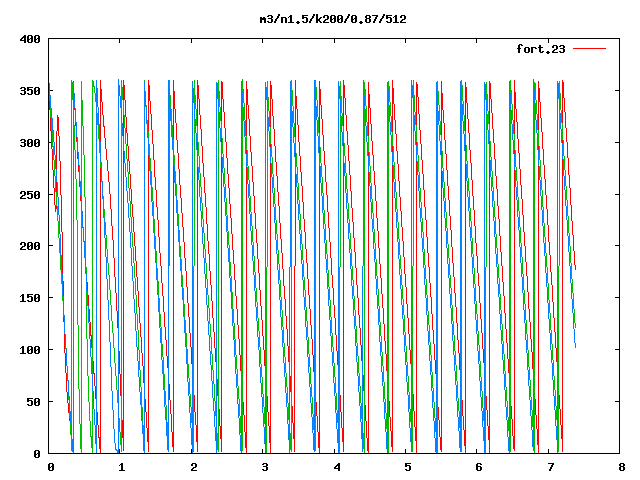Click y-axis label 250
The height and width of the screenshot is (480, 640).
30,195
